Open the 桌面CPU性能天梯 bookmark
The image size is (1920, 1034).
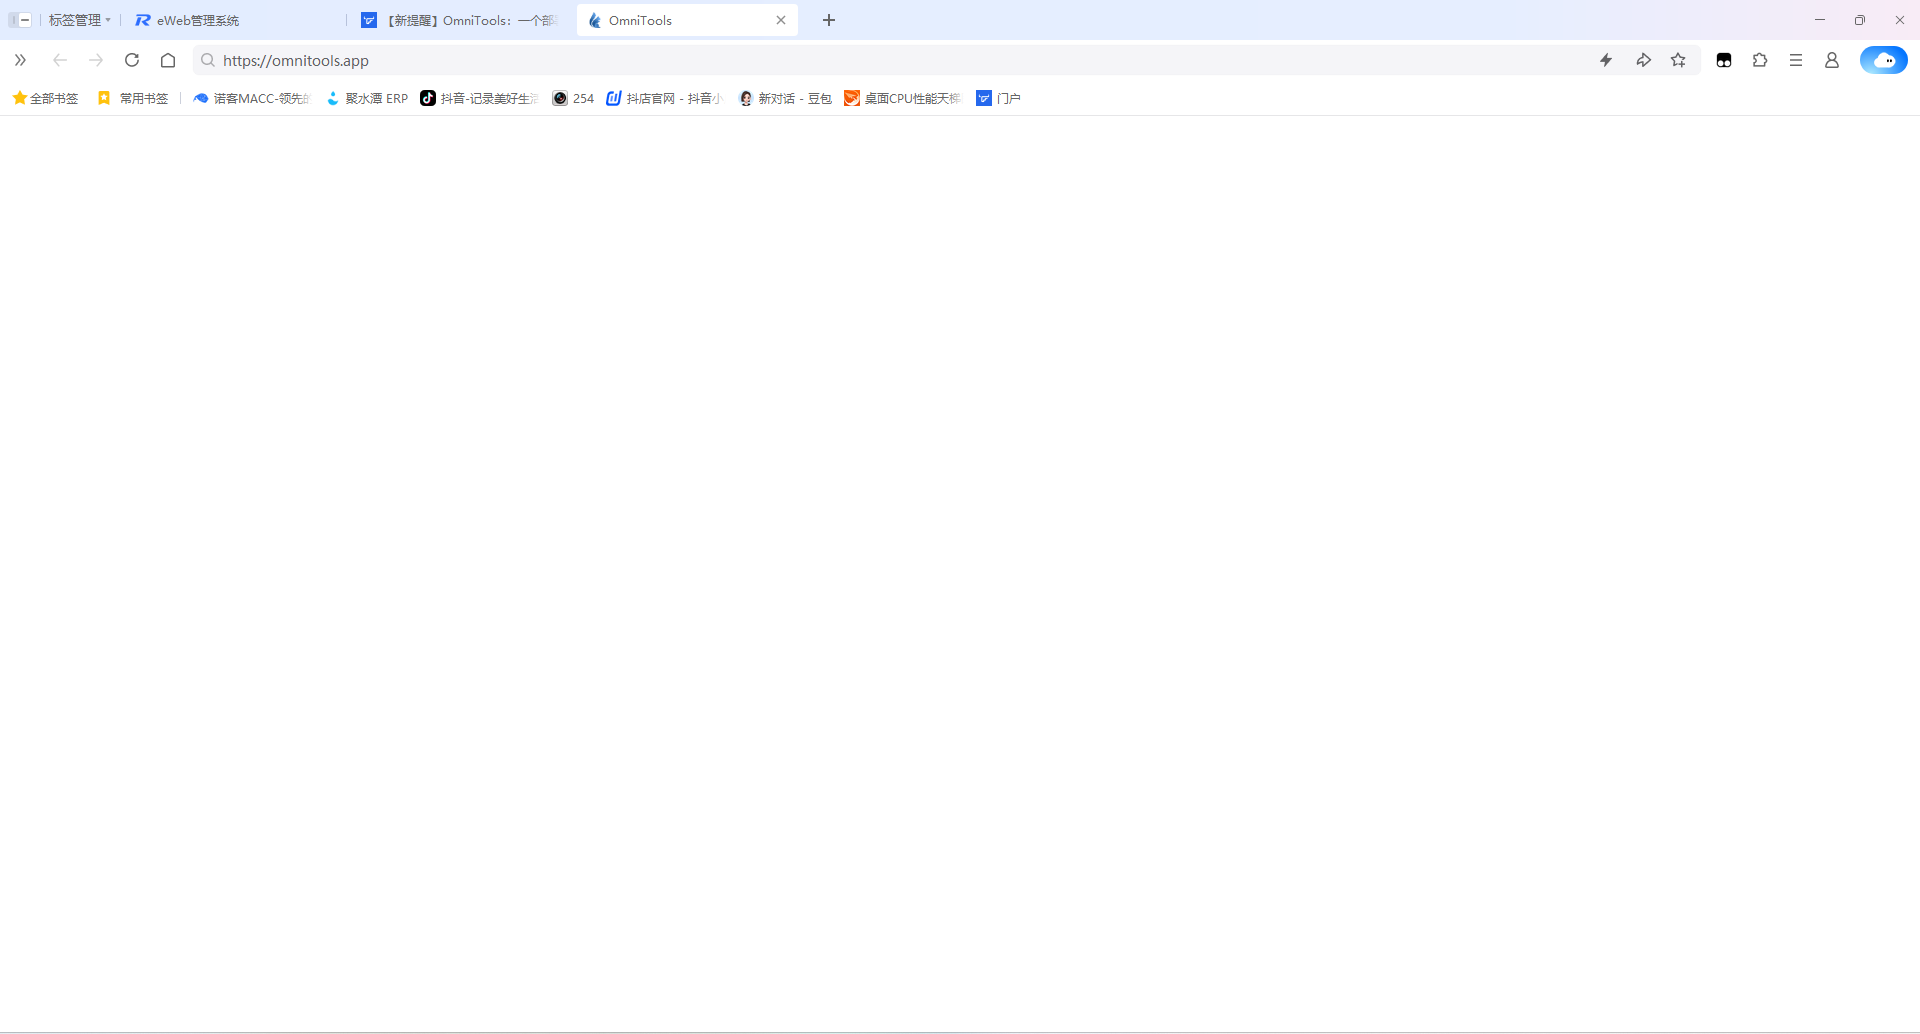[x=901, y=98]
